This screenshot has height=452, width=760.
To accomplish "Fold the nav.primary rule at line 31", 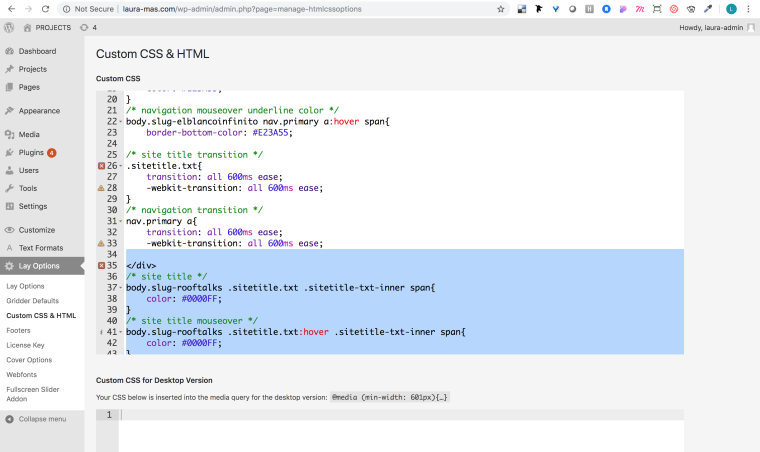I will [121, 221].
